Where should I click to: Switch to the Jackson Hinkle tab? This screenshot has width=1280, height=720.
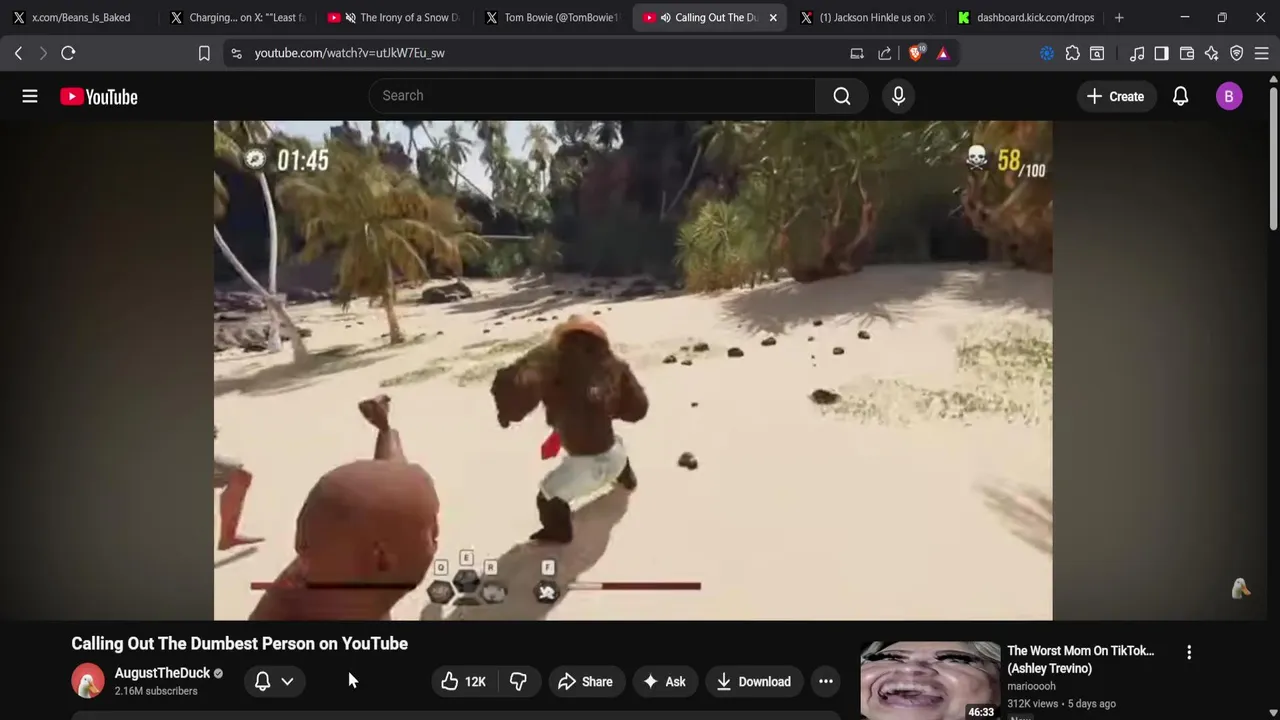pos(868,17)
